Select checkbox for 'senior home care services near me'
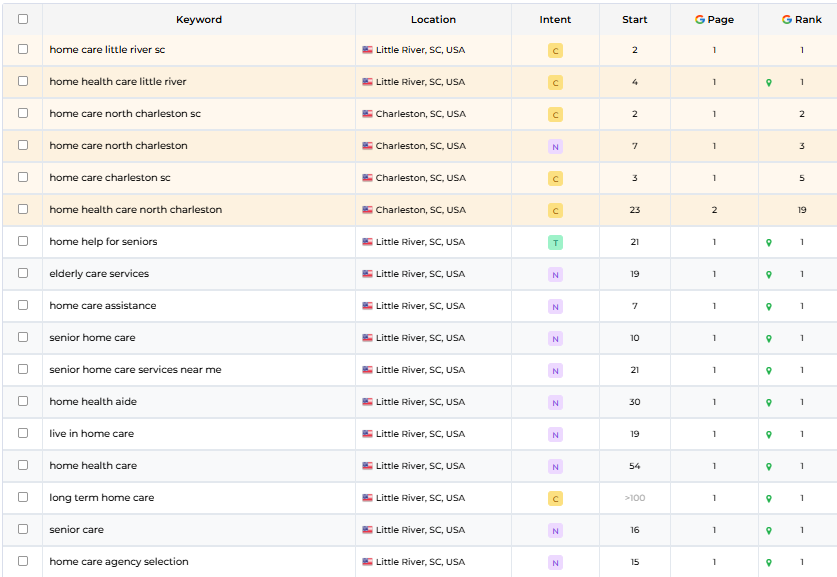 23,369
